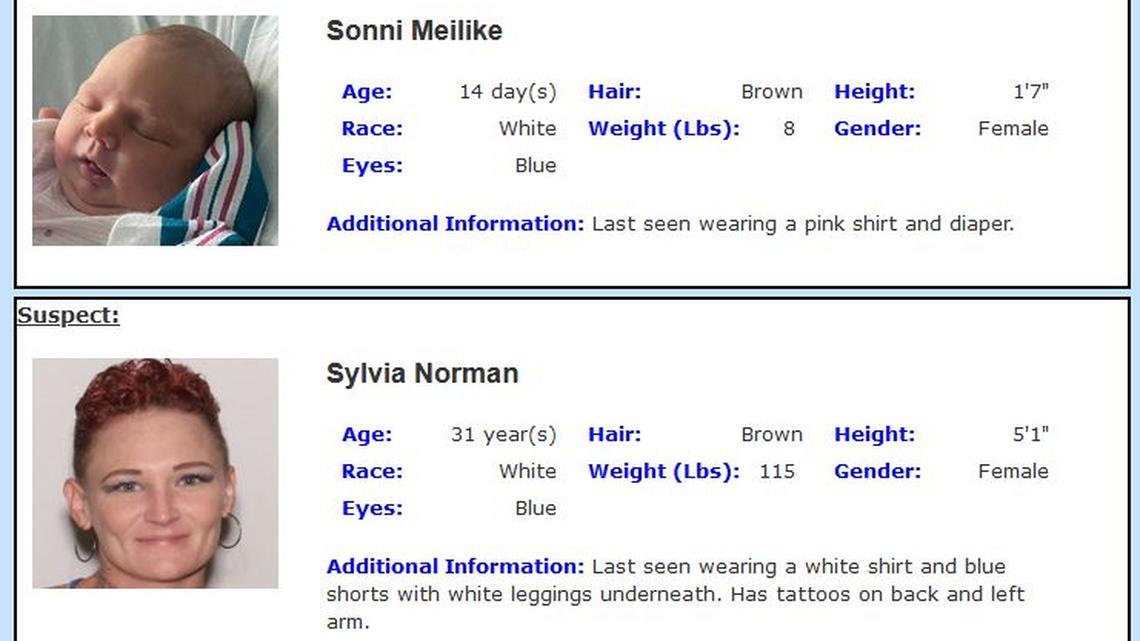The height and width of the screenshot is (641, 1140).
Task: Select the "31 year(s)" age value
Action: [503, 435]
